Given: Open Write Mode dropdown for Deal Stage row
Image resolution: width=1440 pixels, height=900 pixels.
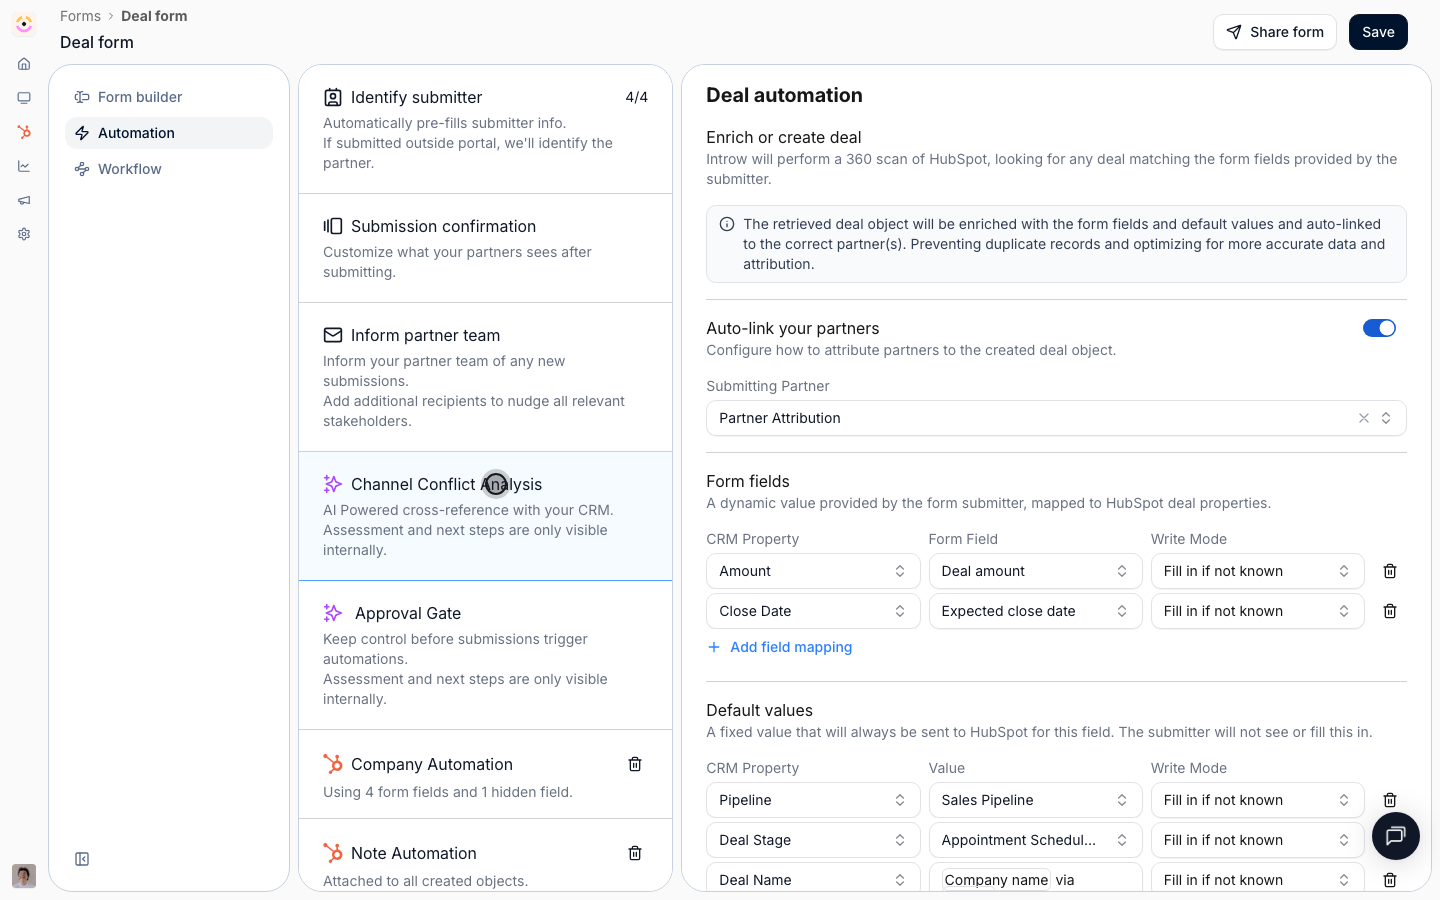Looking at the screenshot, I should point(1257,840).
